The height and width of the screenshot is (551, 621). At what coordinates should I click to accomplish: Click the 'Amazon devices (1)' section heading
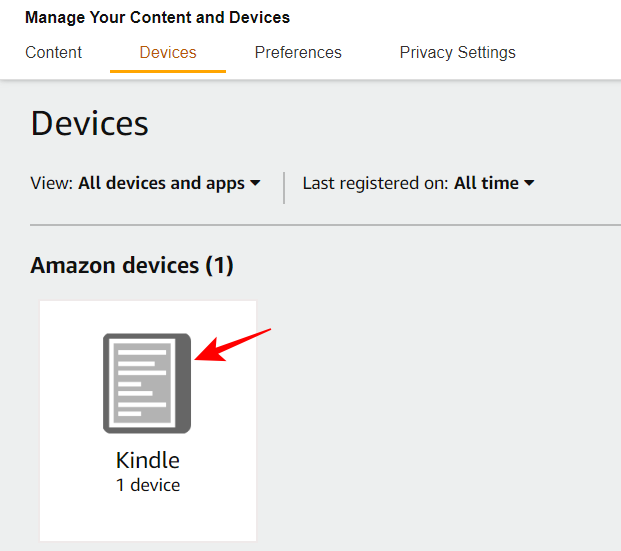[132, 265]
